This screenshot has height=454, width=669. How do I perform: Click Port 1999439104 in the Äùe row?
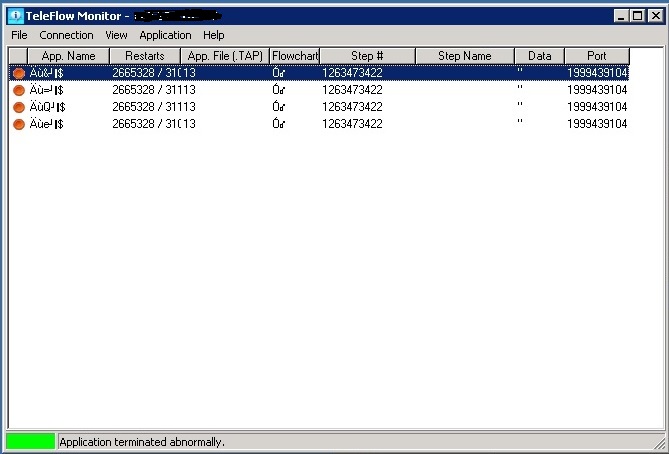coord(597,124)
